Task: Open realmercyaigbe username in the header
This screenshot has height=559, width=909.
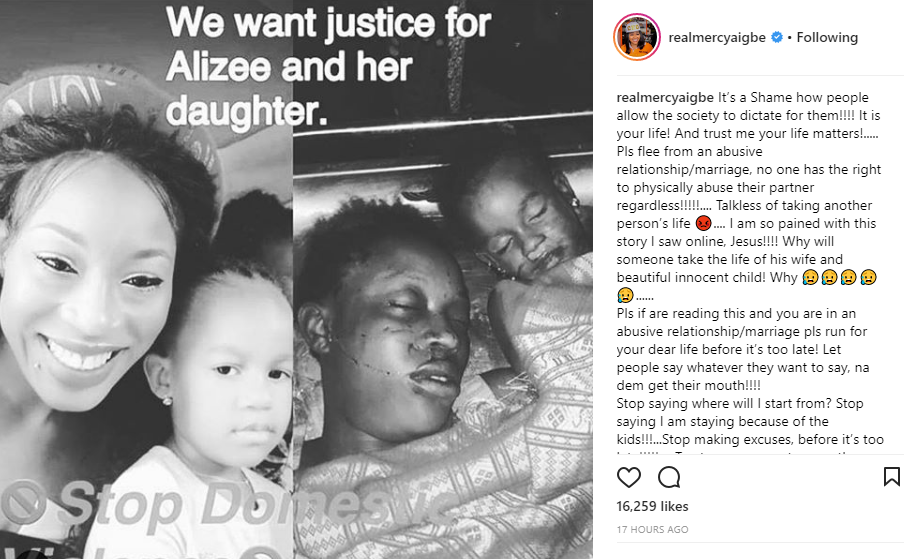Action: point(717,37)
